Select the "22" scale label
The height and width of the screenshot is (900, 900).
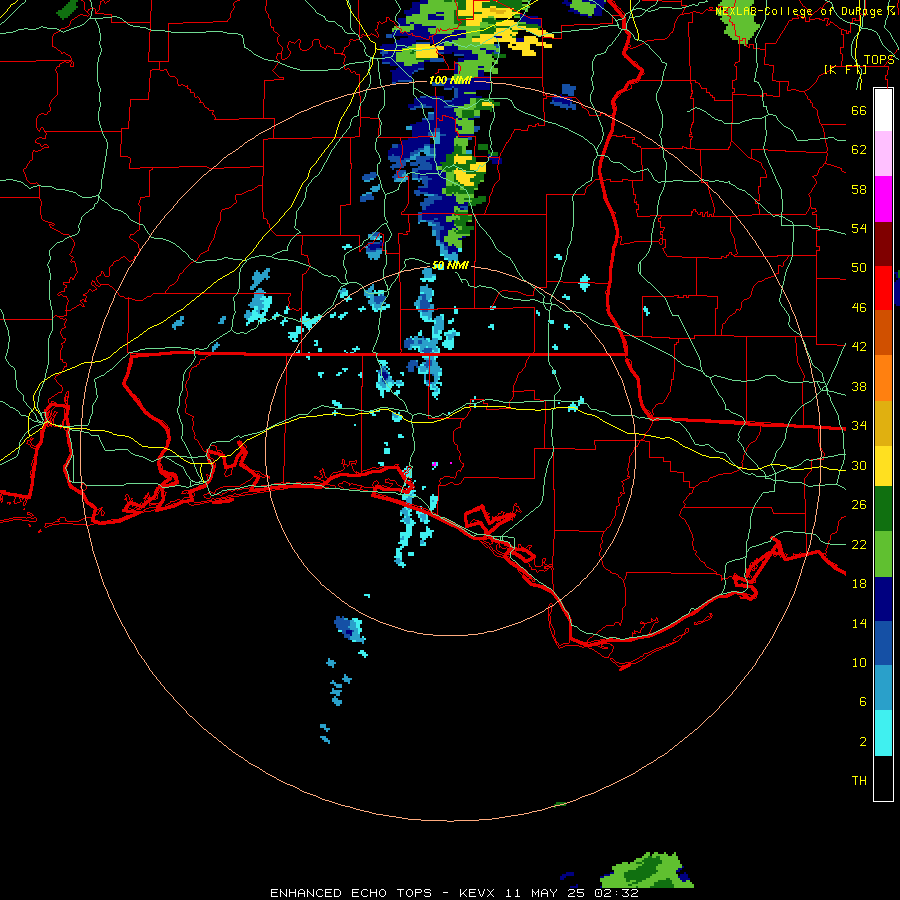point(859,544)
